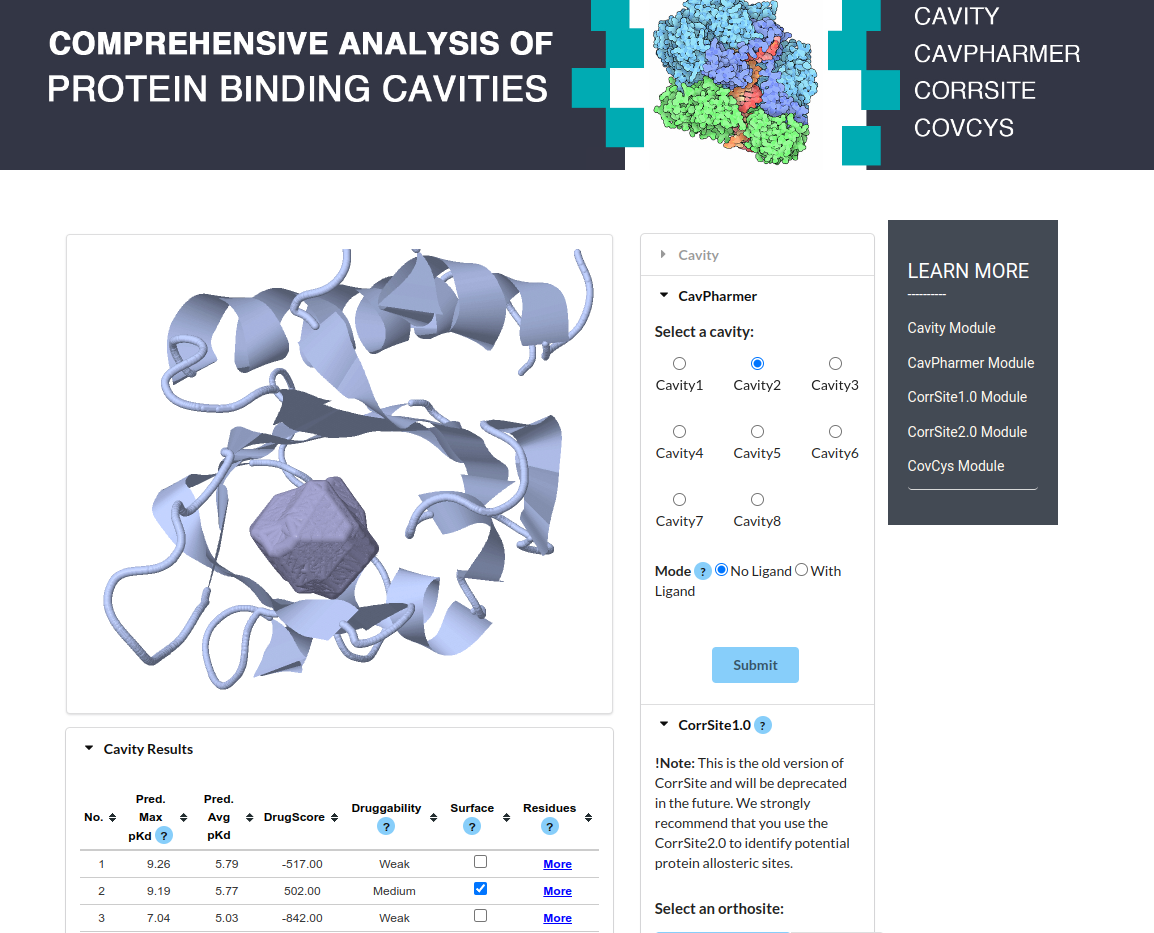Image resolution: width=1154 pixels, height=933 pixels.
Task: Open the CAVPHARMER header menu item
Action: (x=997, y=54)
